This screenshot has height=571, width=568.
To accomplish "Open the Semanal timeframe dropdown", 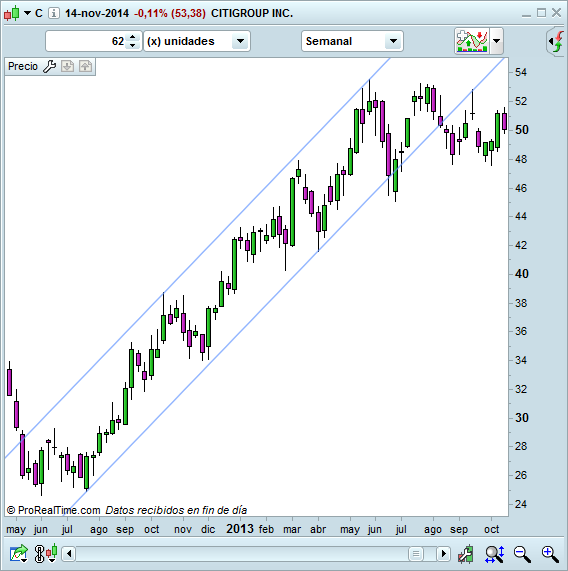I will pos(352,41).
